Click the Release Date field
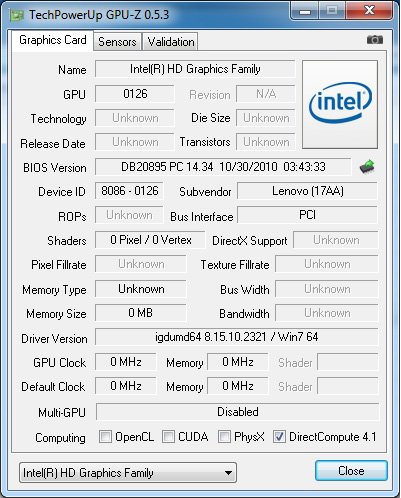The image size is (401, 498). tap(135, 142)
